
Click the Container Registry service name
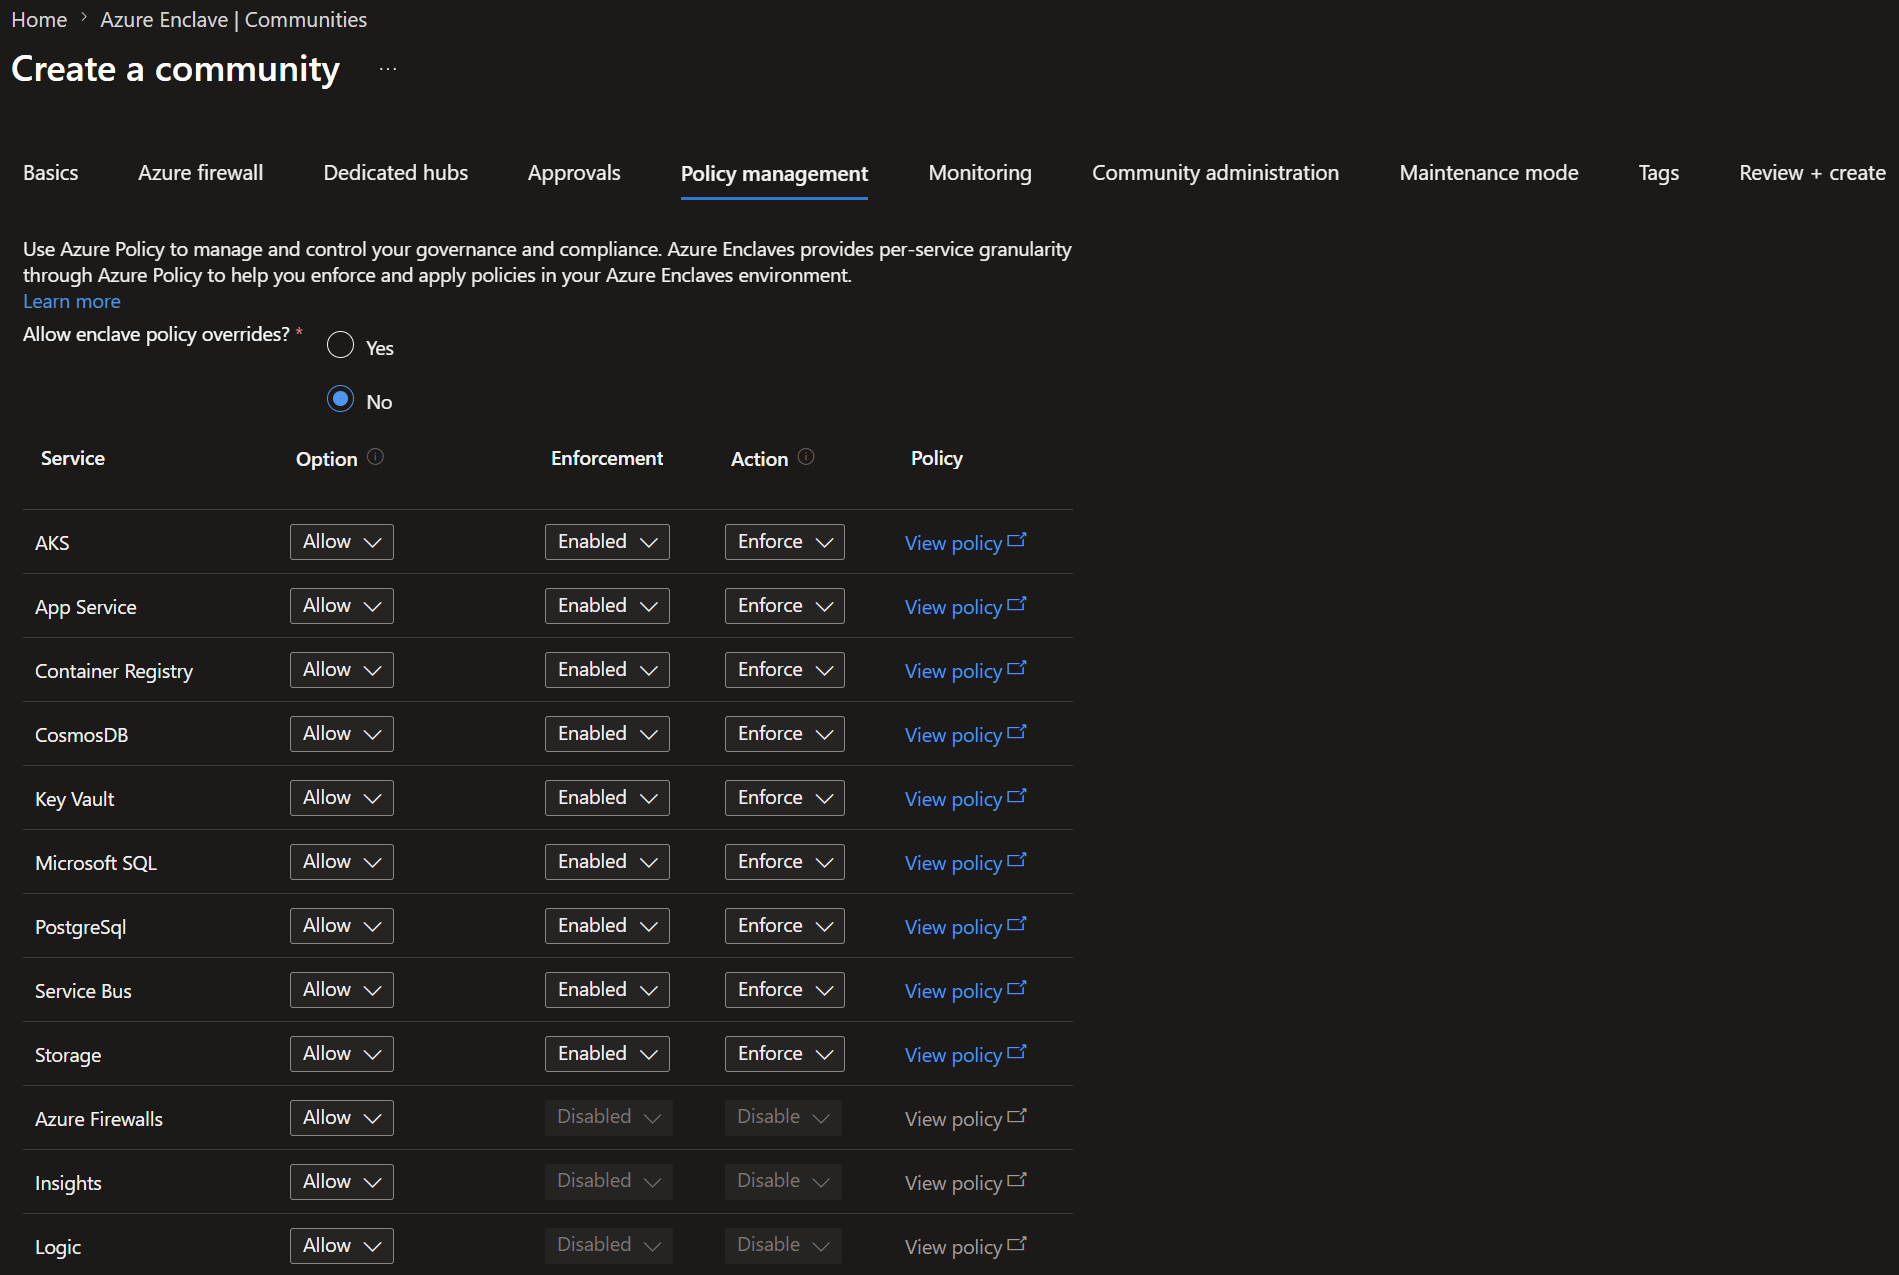click(x=114, y=671)
